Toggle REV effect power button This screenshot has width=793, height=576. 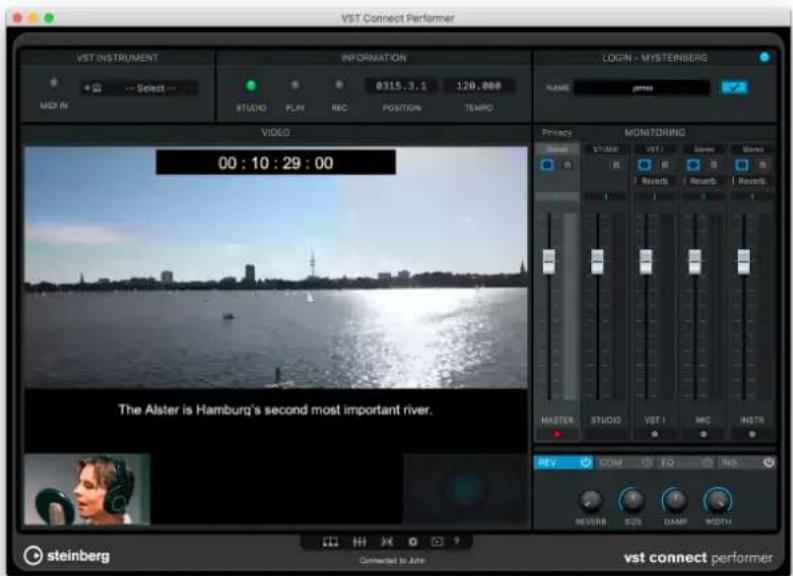tap(586, 462)
